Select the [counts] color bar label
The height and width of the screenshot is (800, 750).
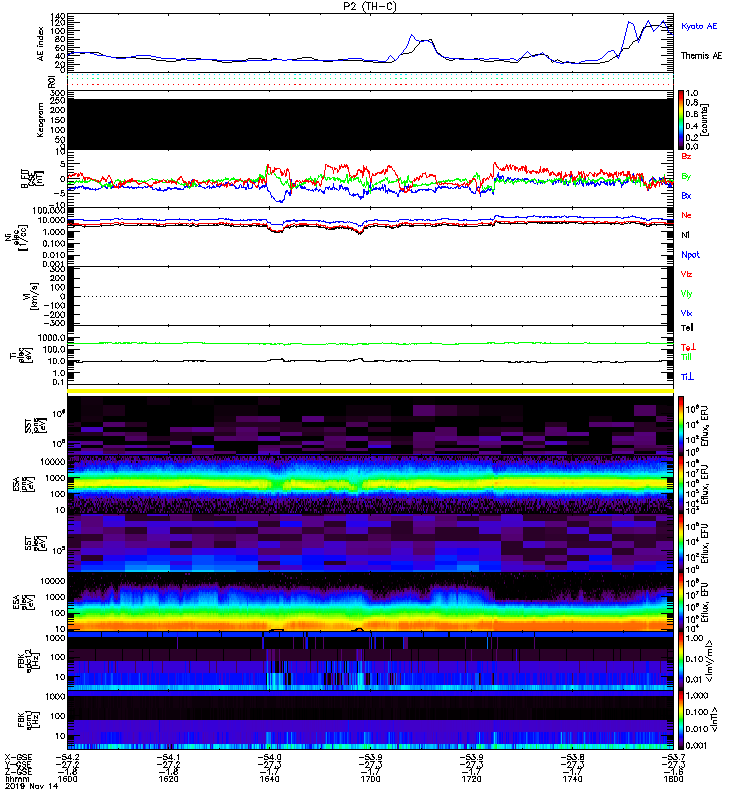(x=705, y=120)
